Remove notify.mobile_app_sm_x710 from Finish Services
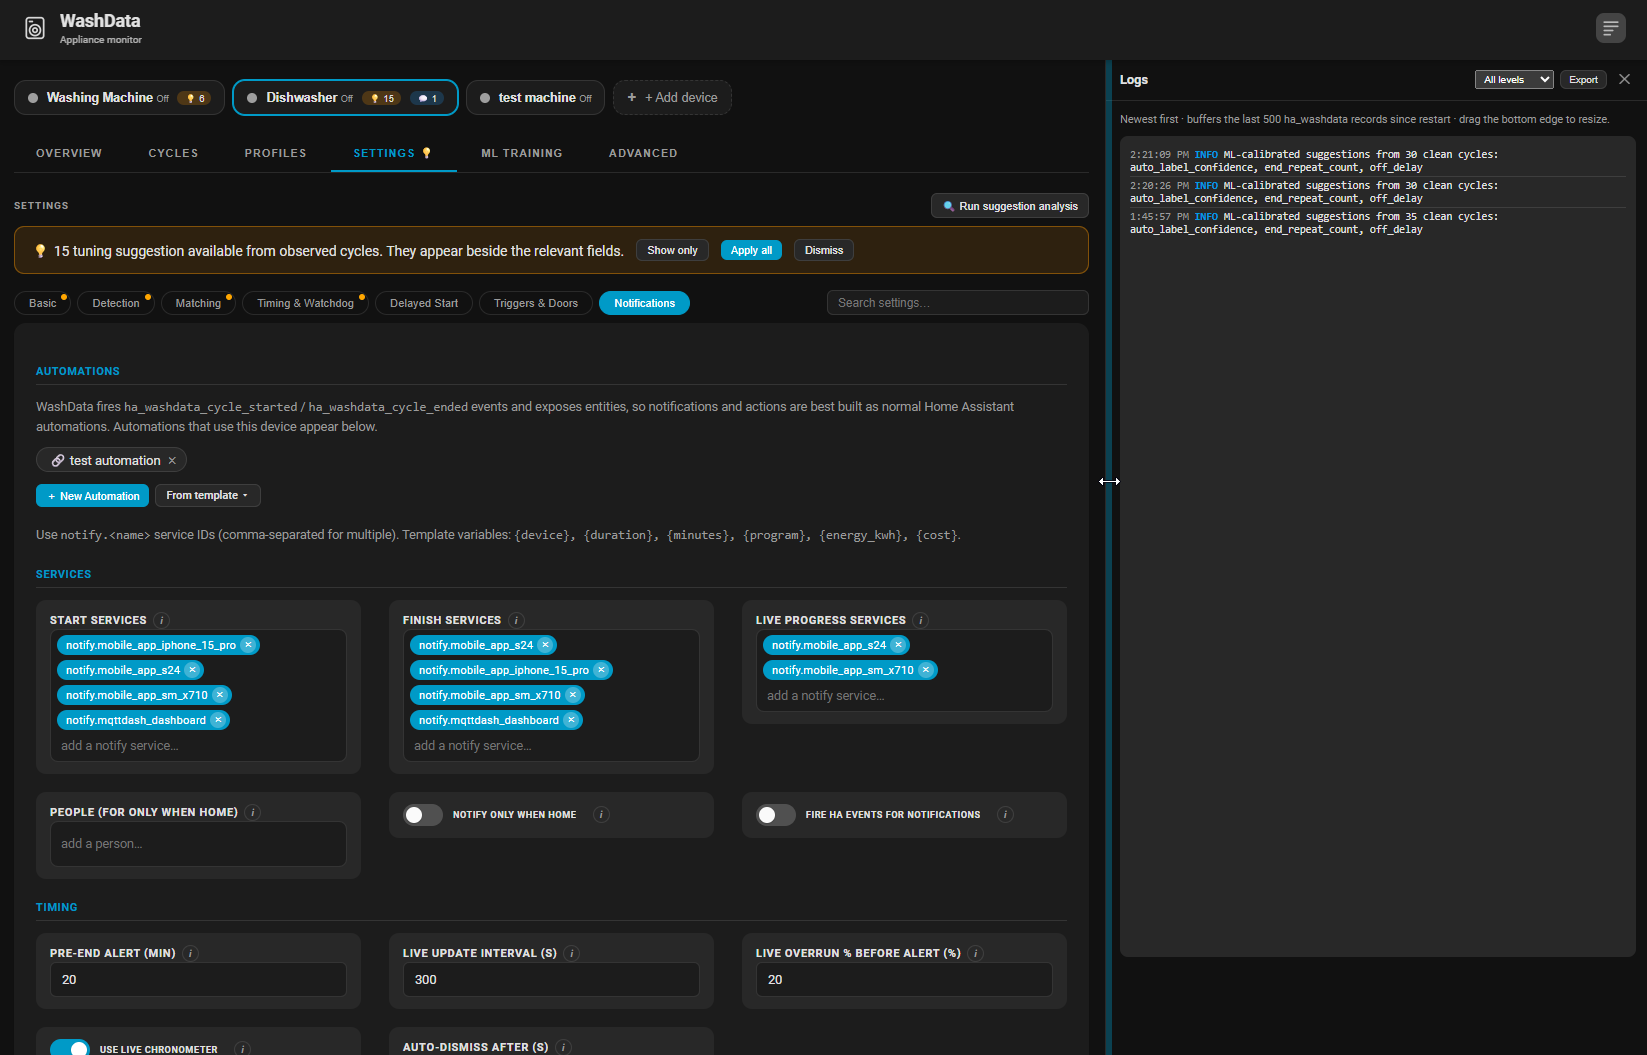 coord(573,695)
